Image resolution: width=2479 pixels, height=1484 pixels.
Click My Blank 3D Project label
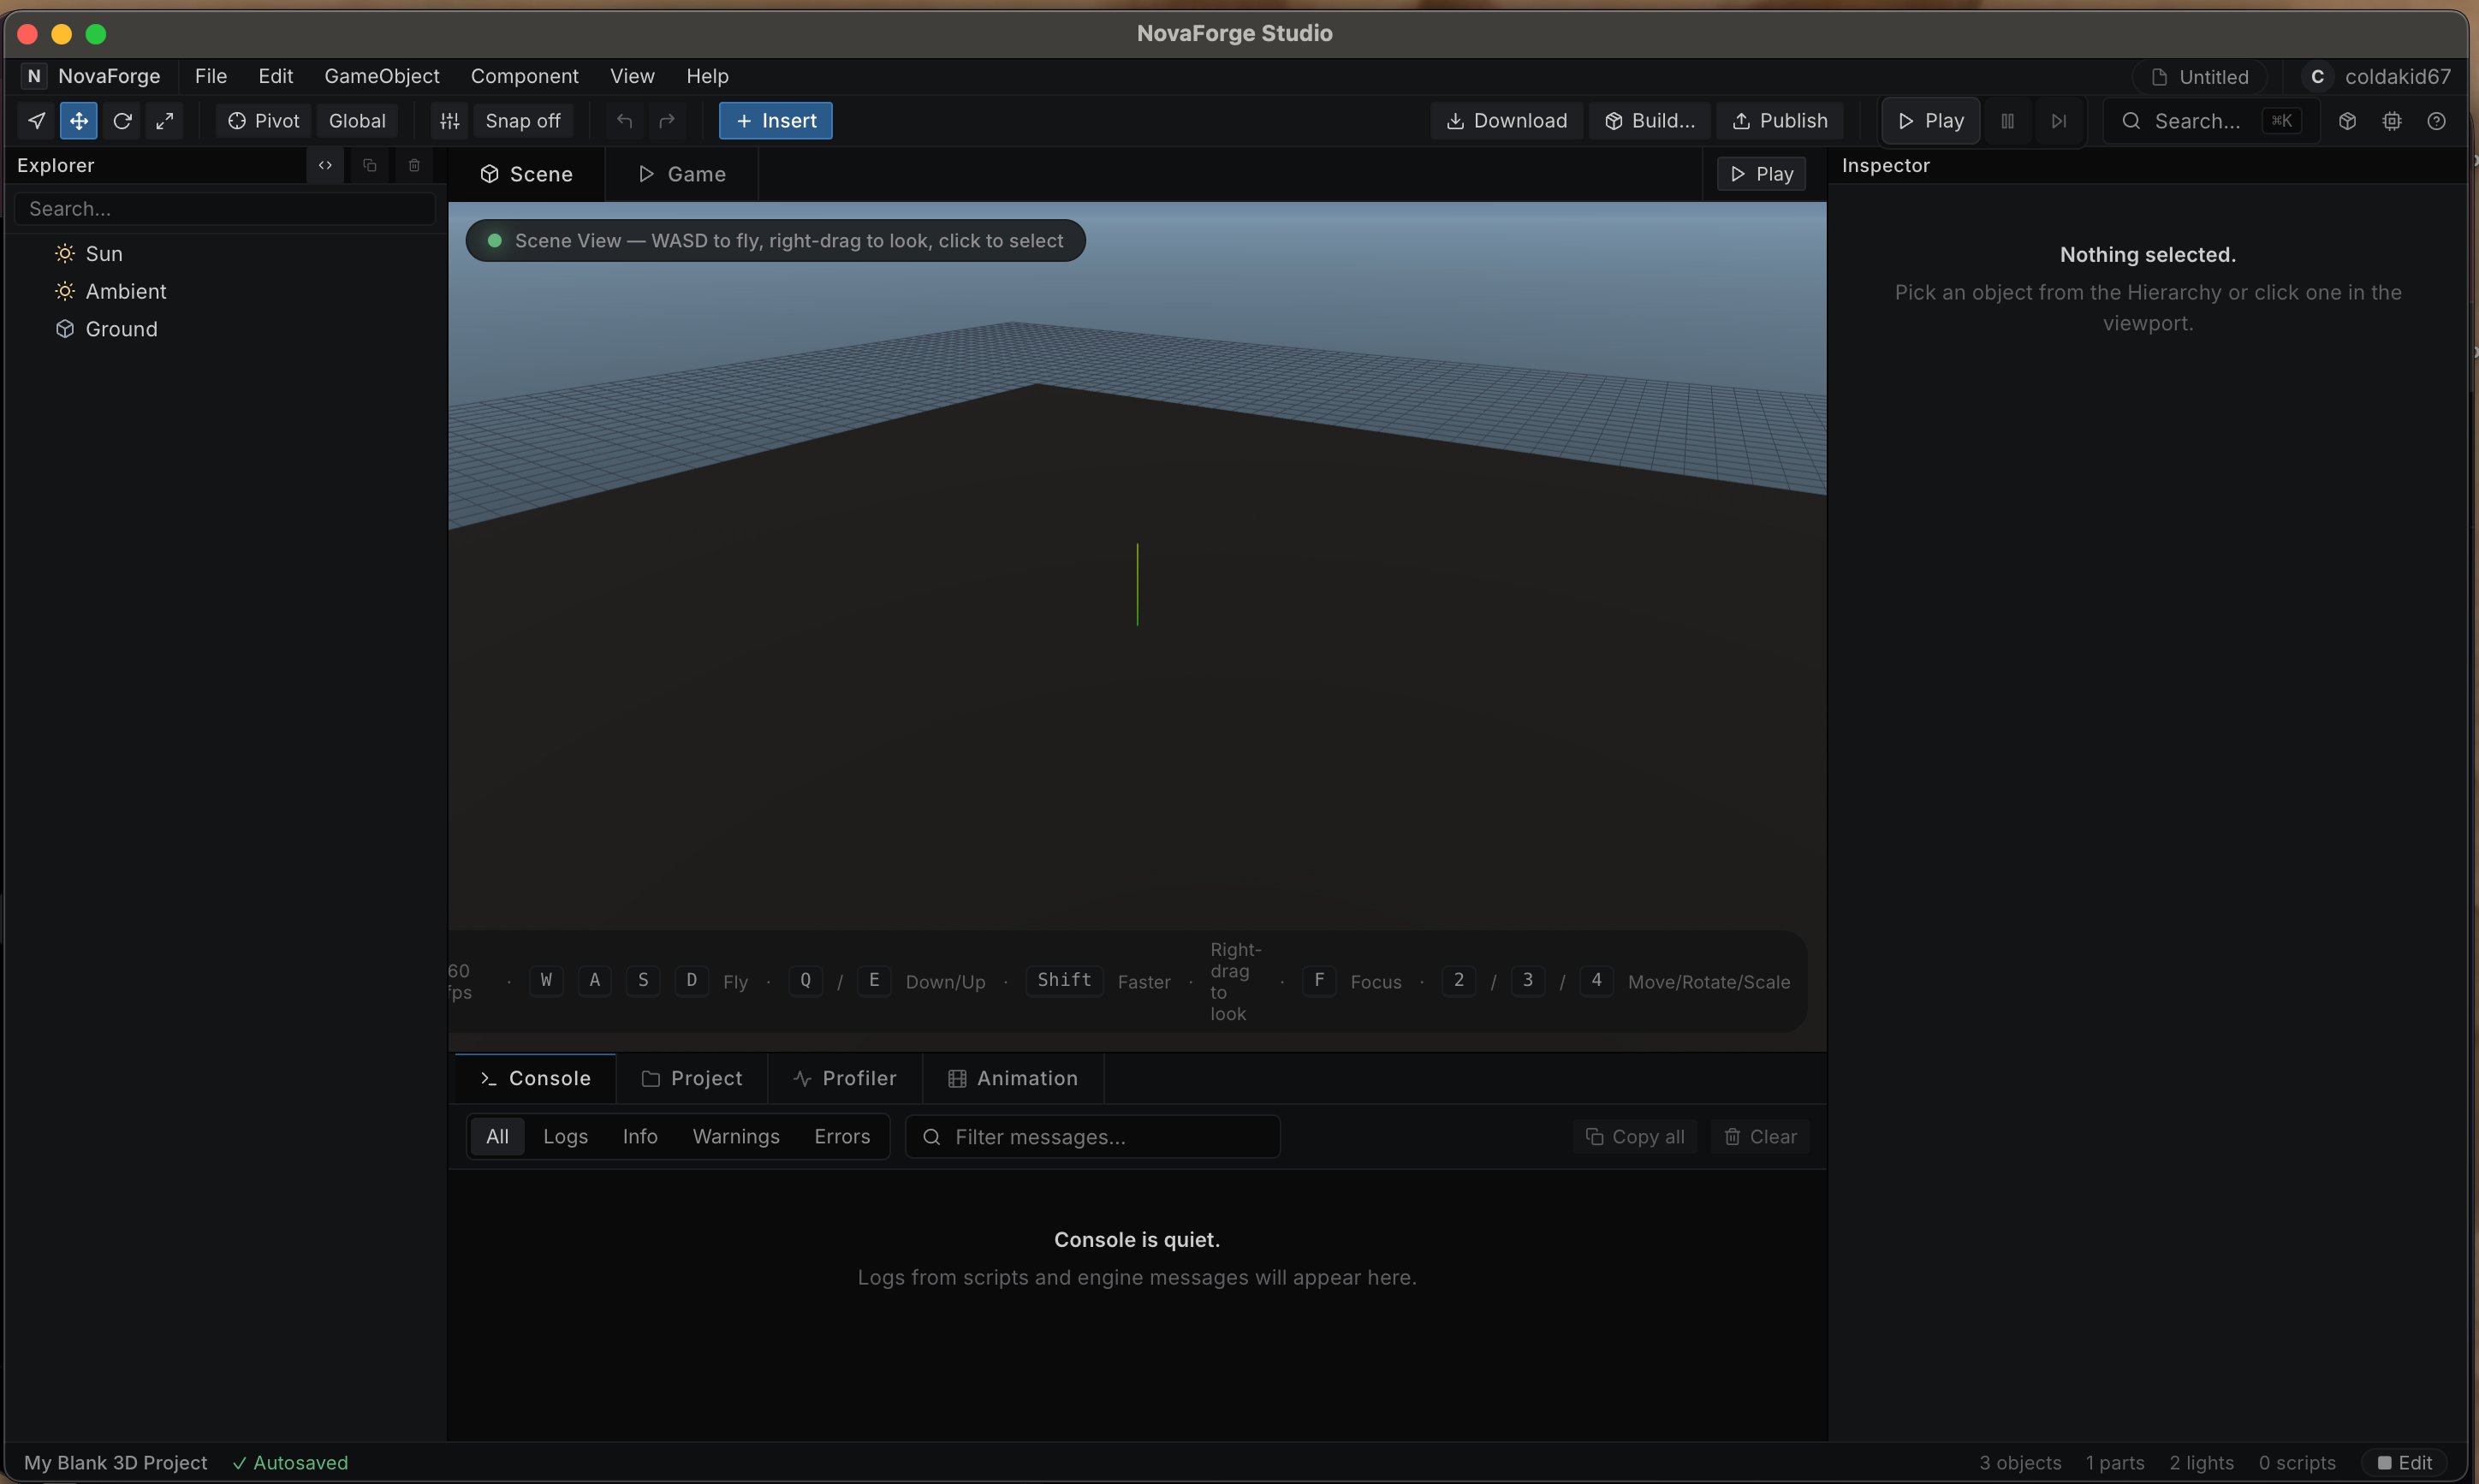click(116, 1463)
